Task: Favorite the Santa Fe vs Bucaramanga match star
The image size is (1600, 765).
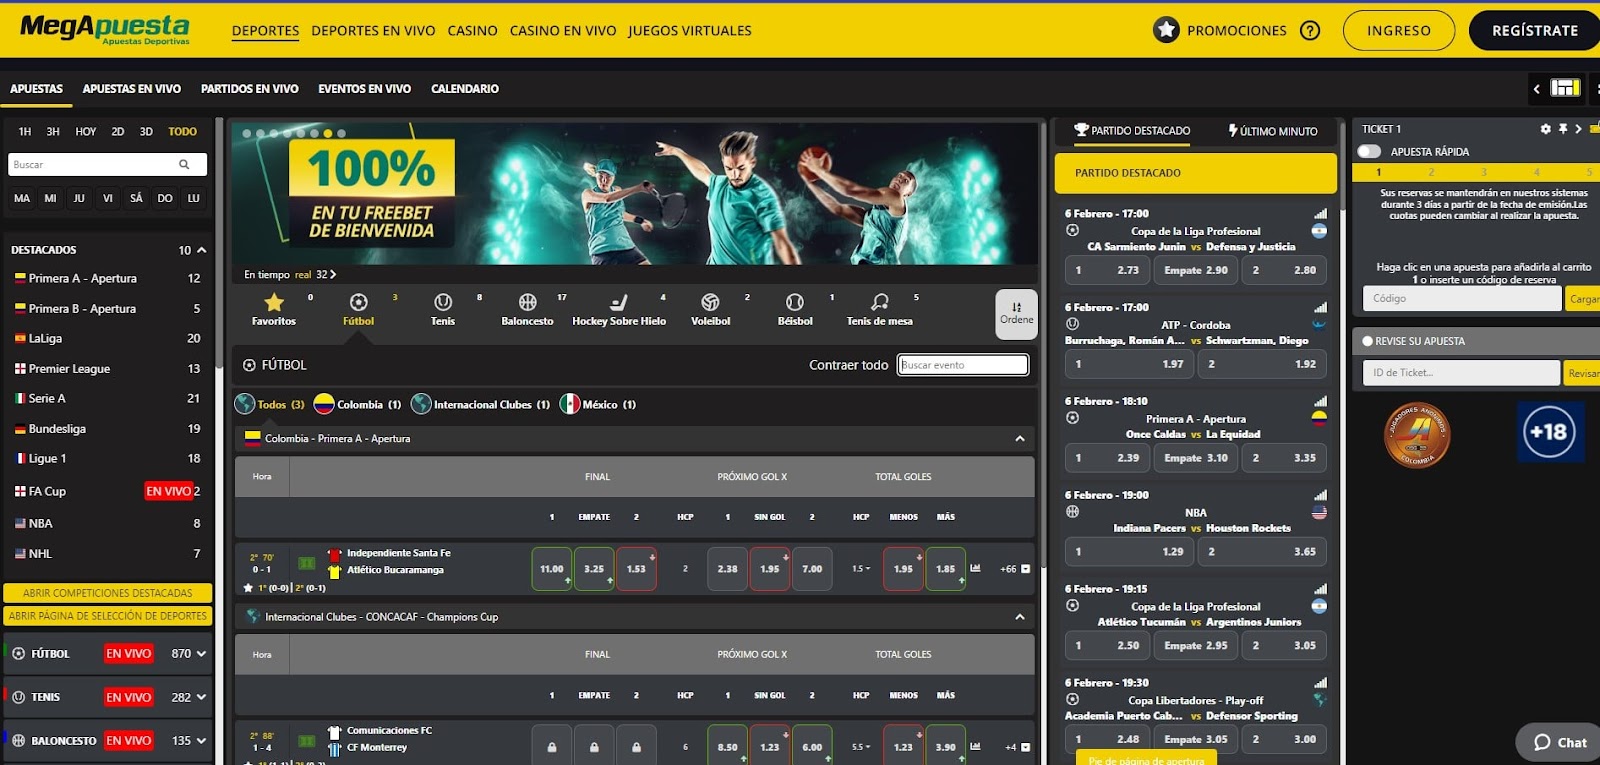Action: (x=248, y=588)
